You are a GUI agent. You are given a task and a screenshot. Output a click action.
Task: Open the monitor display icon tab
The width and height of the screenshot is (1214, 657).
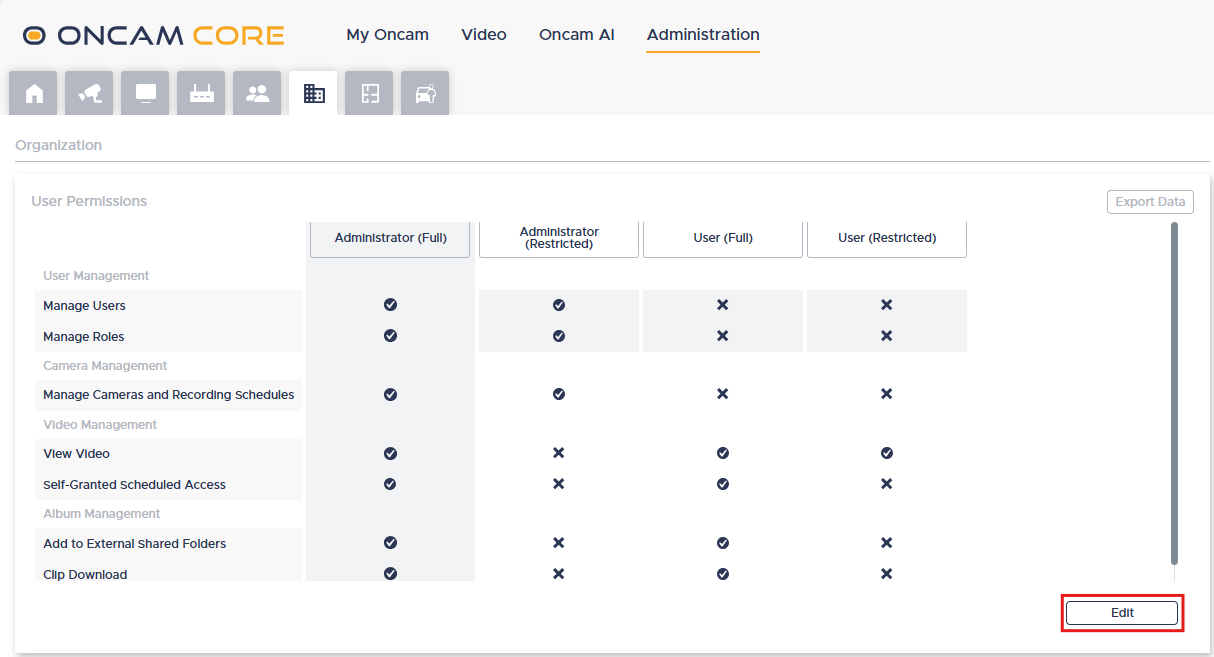point(146,93)
